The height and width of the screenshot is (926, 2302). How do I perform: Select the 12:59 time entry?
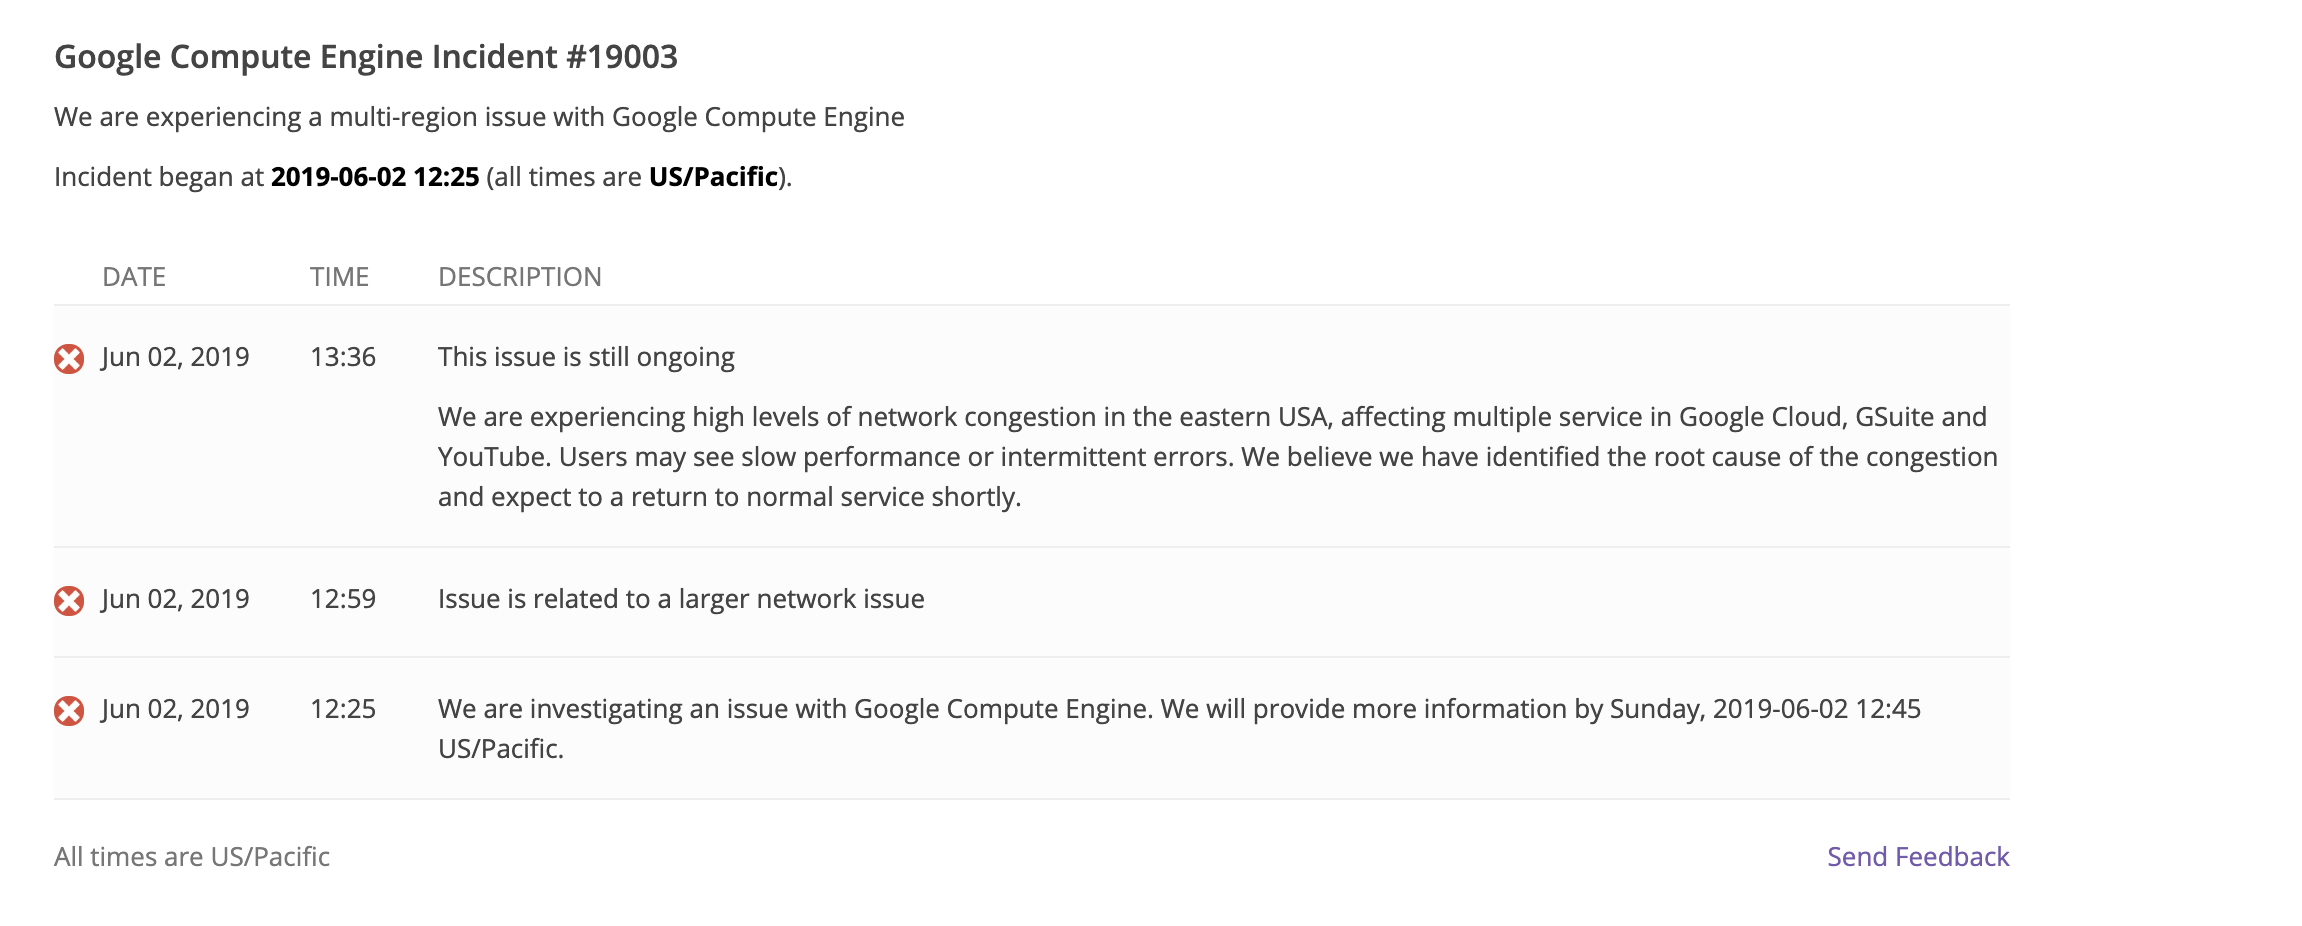pos(343,599)
